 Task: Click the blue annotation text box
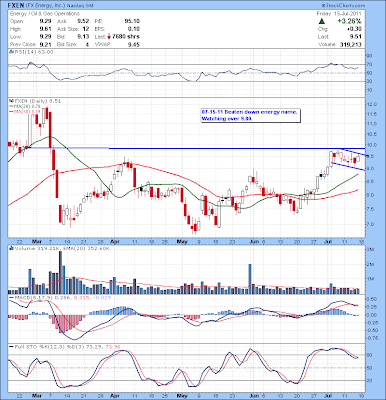click(x=251, y=116)
